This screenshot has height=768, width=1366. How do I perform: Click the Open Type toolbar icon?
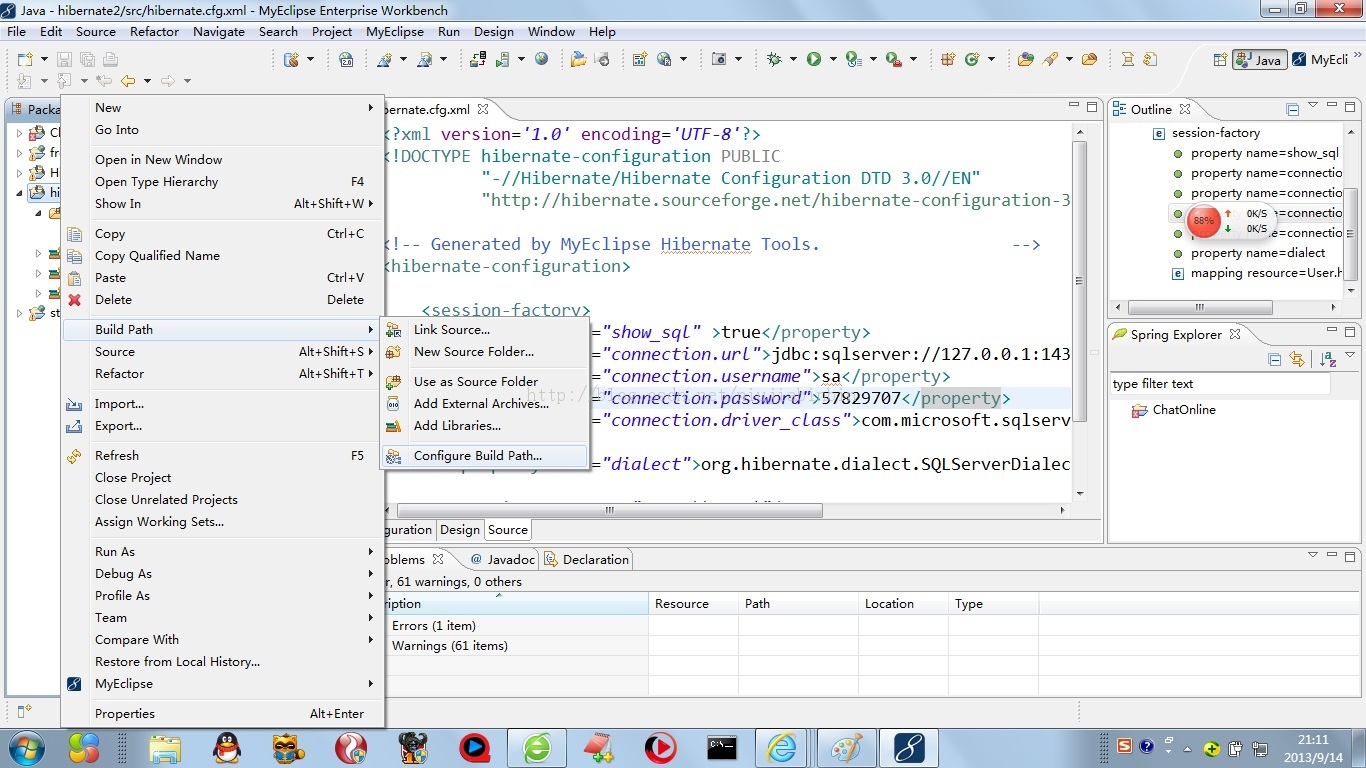pyautogui.click(x=1024, y=59)
